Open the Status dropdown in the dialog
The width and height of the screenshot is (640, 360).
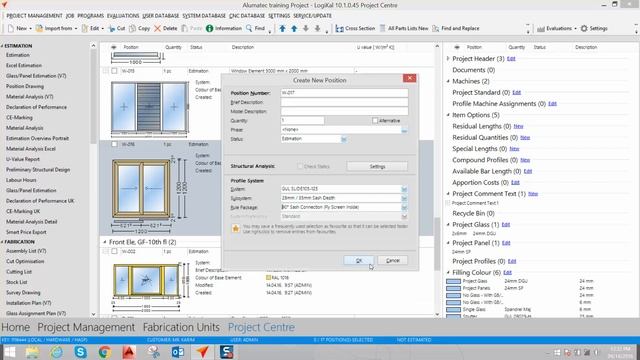tap(344, 139)
